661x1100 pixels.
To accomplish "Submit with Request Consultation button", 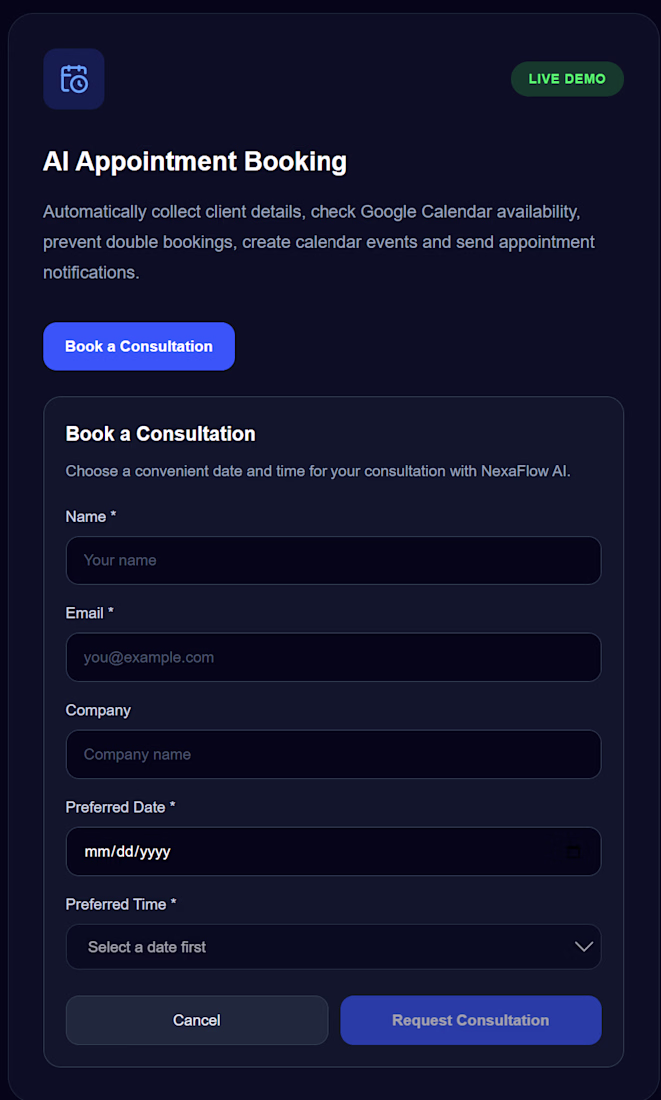I will 471,1020.
